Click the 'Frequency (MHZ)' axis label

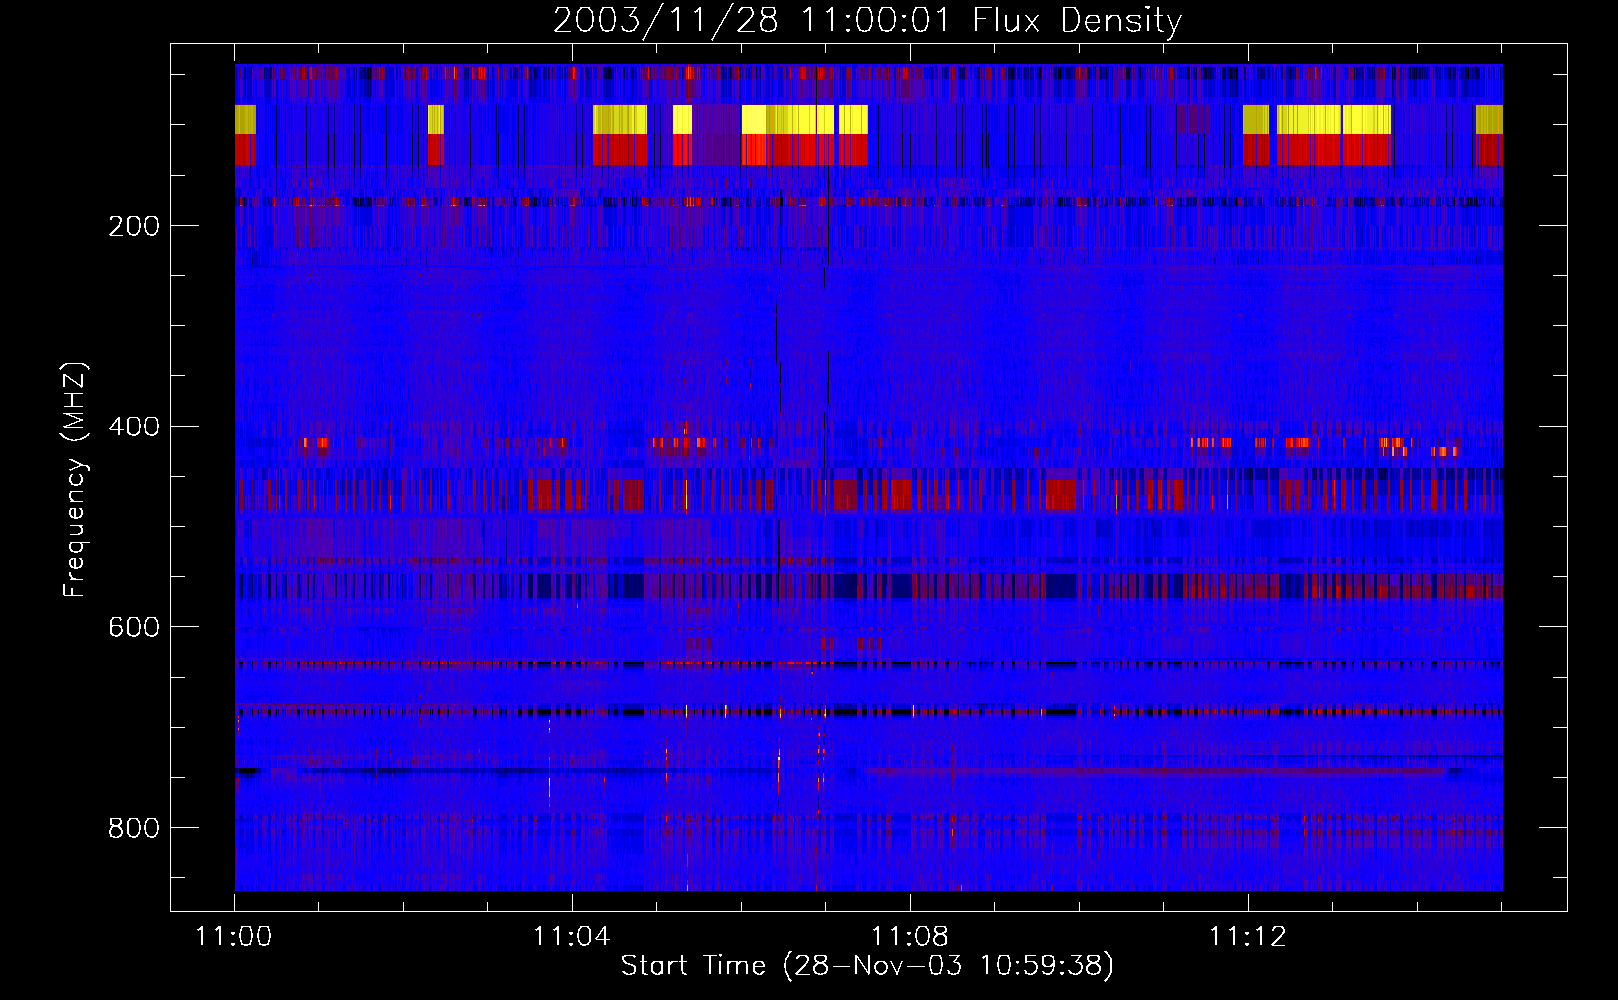75,479
